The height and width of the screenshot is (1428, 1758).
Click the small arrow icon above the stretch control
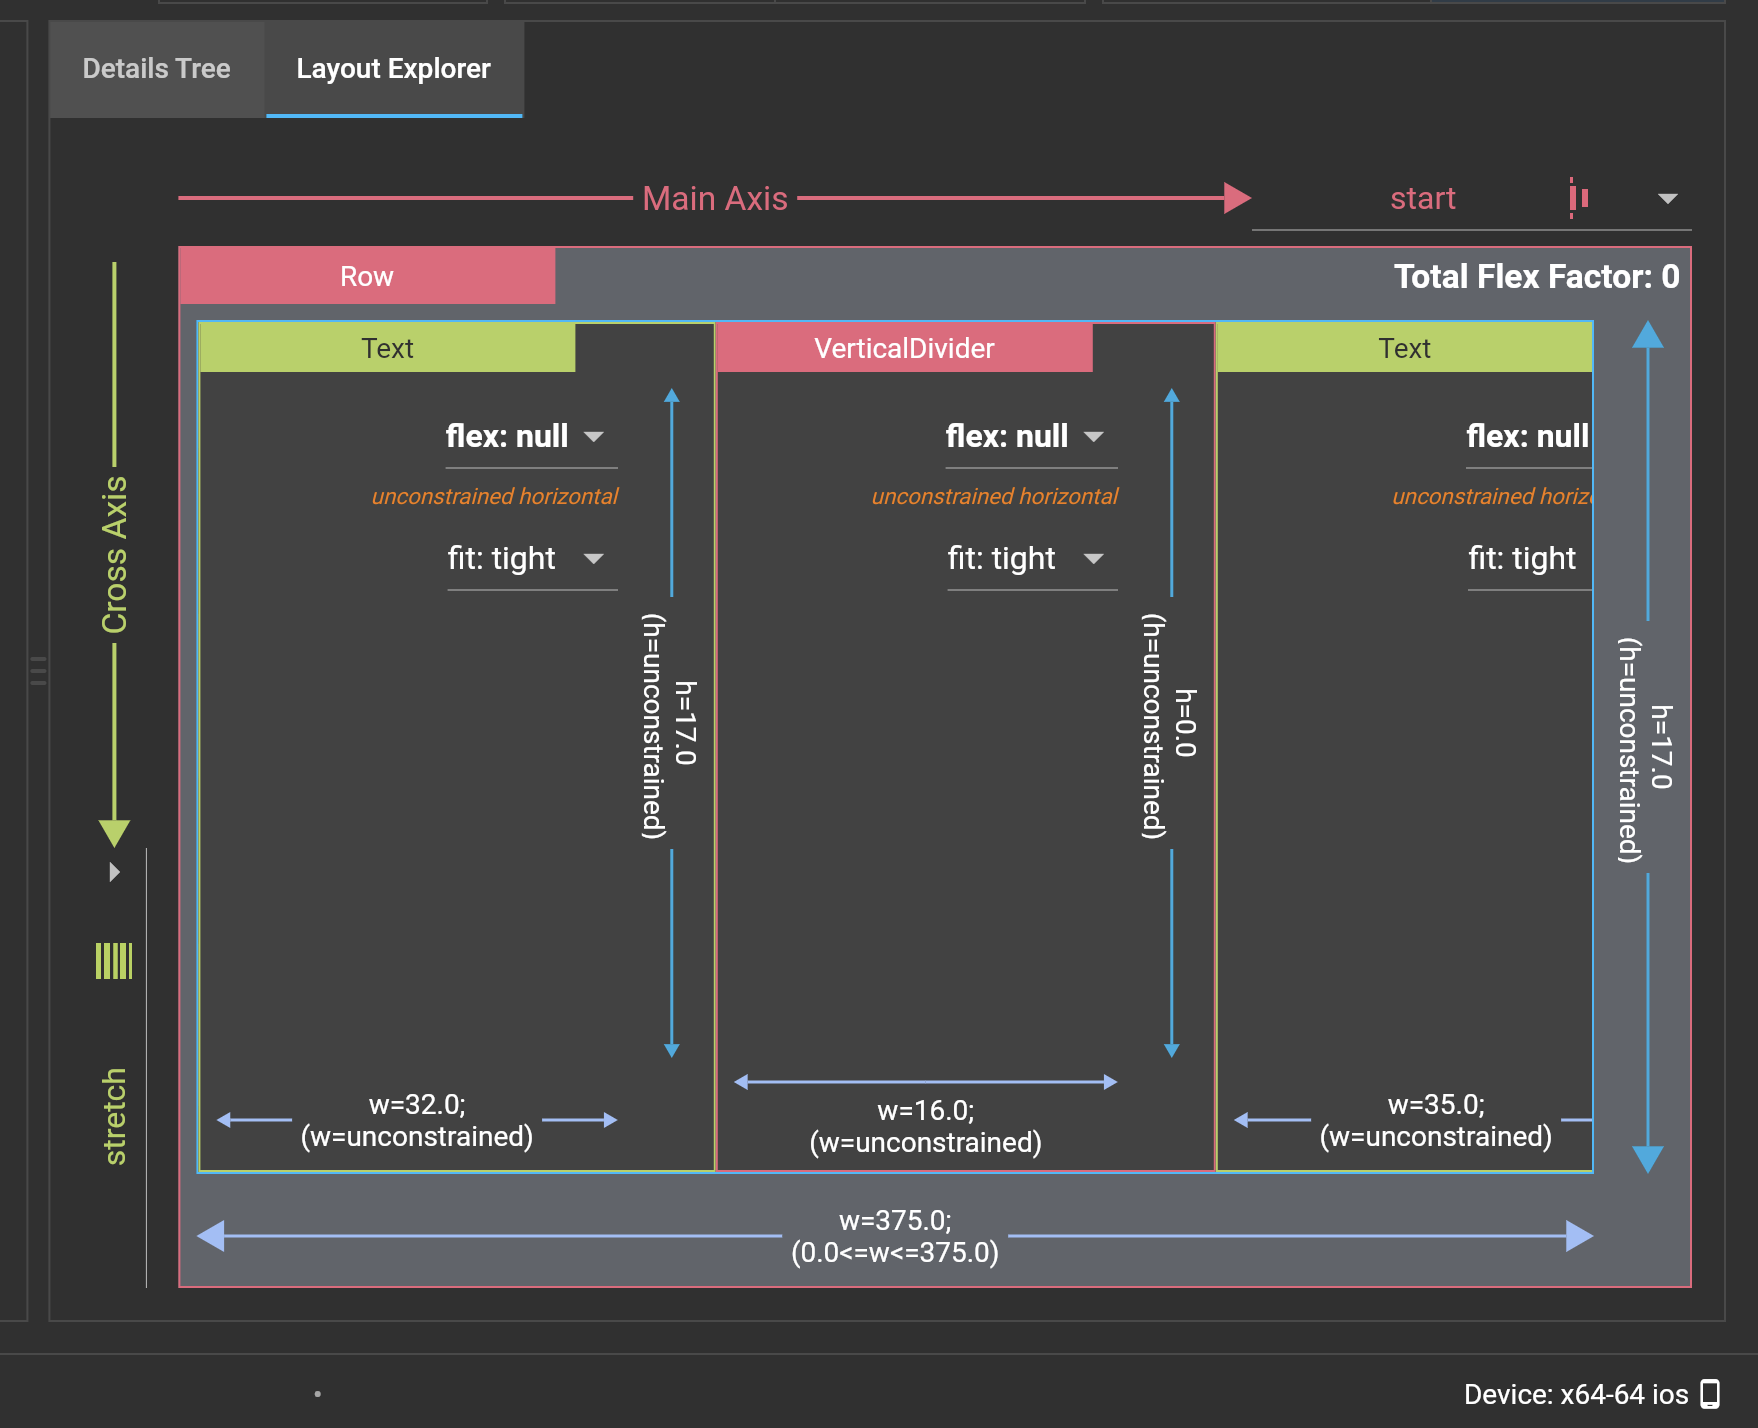115,871
